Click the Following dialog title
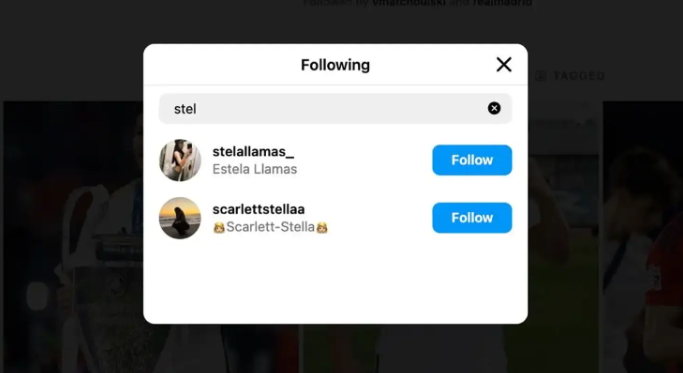 click(x=335, y=65)
